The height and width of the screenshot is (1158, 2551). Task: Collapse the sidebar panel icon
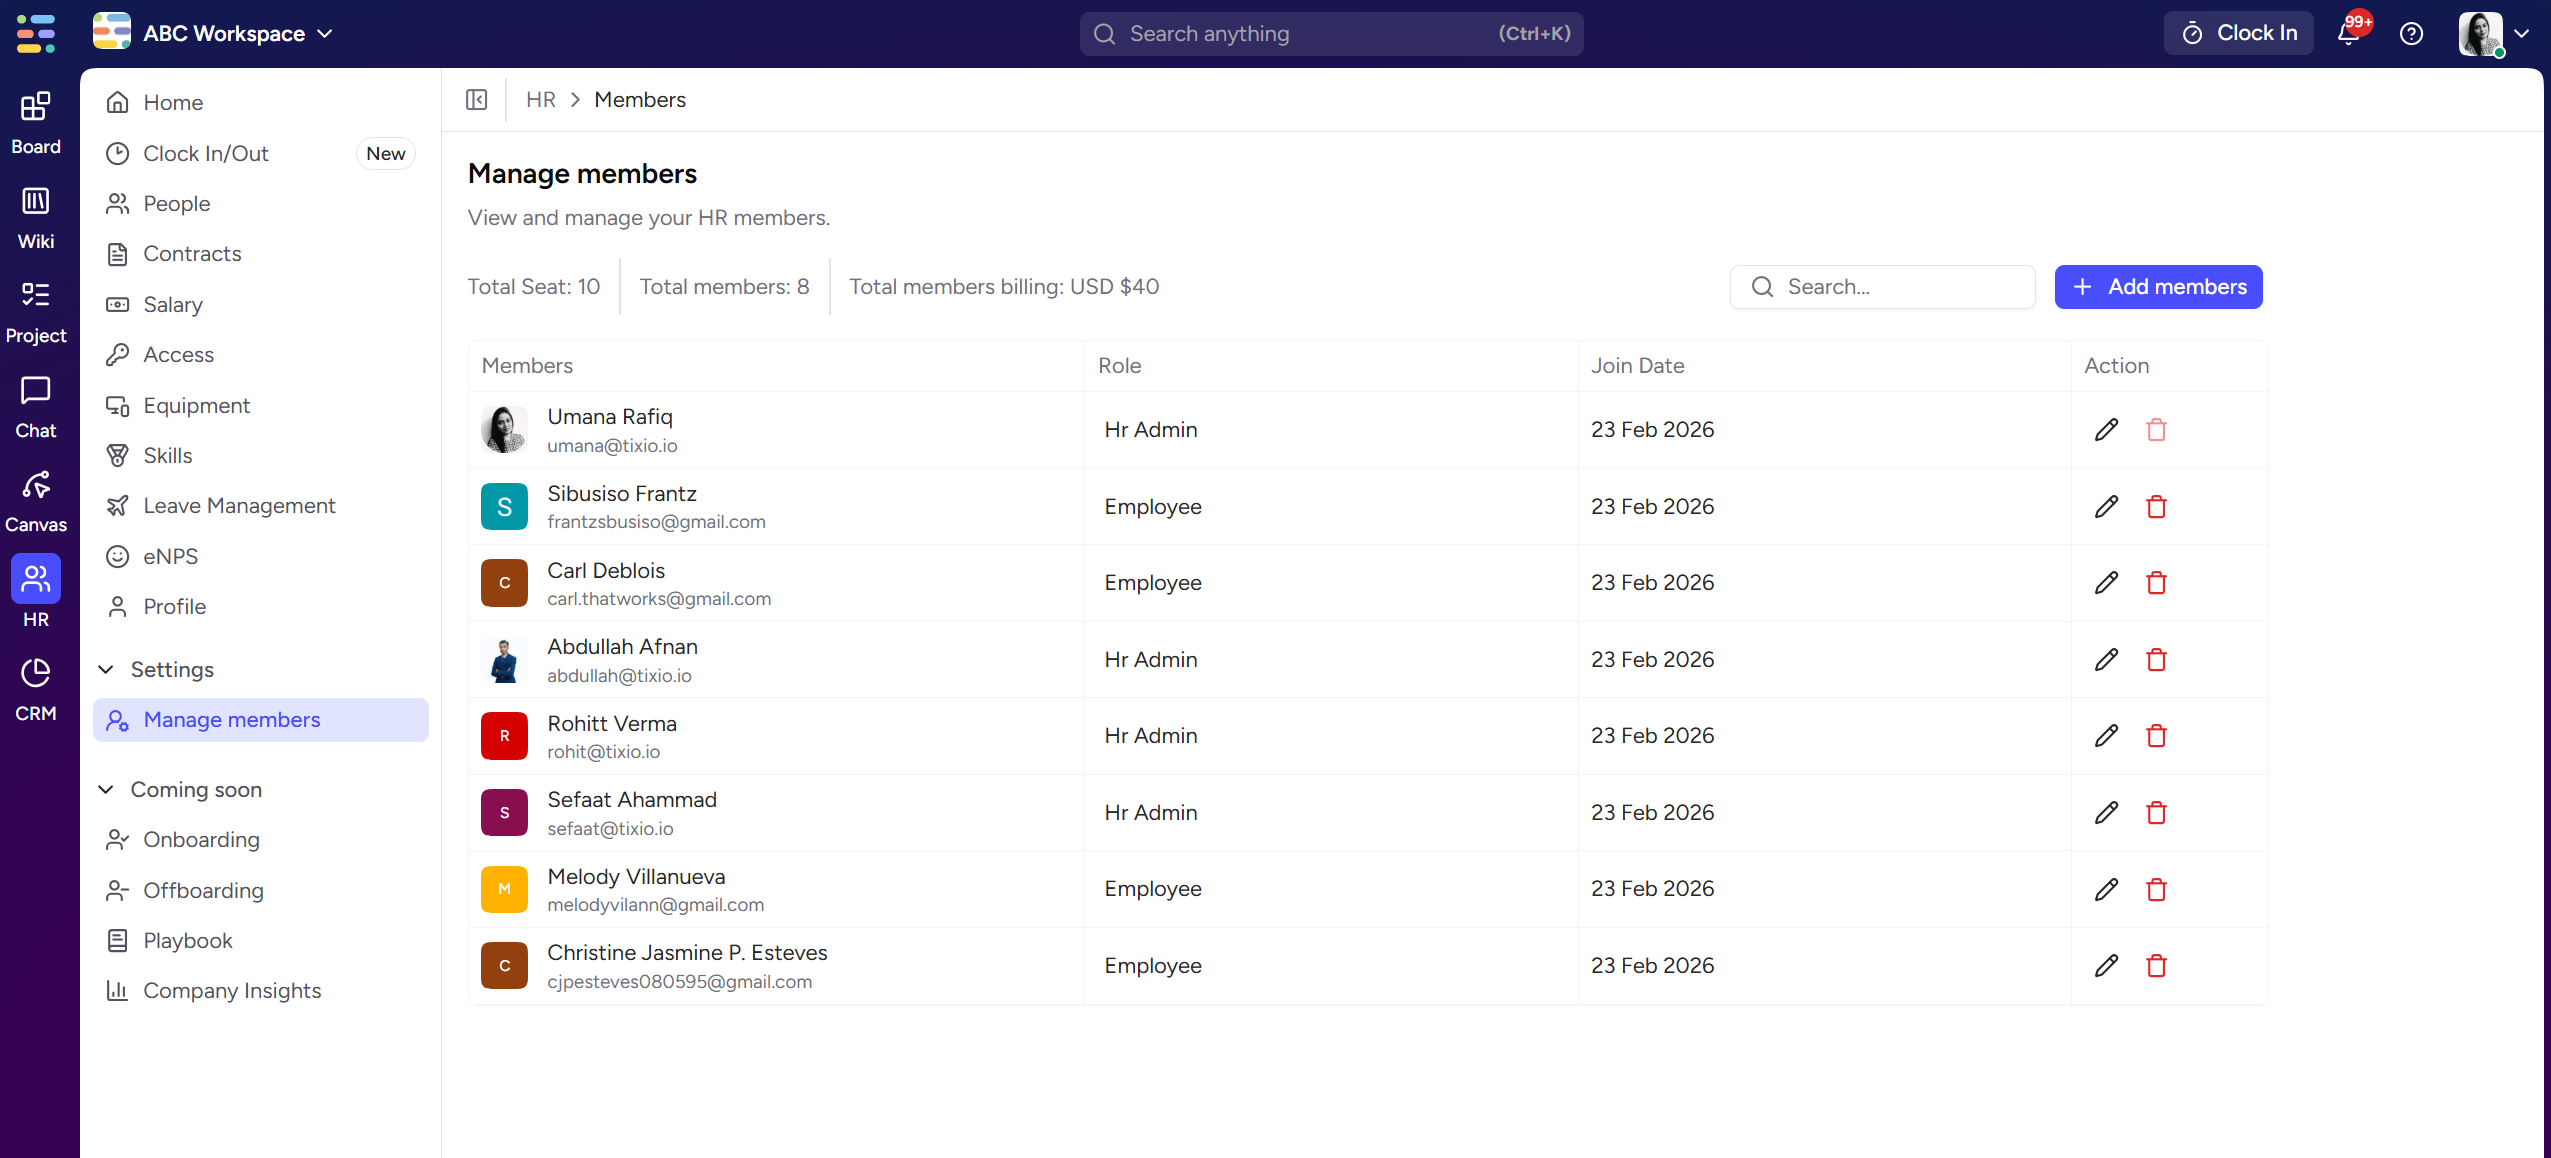[x=477, y=100]
